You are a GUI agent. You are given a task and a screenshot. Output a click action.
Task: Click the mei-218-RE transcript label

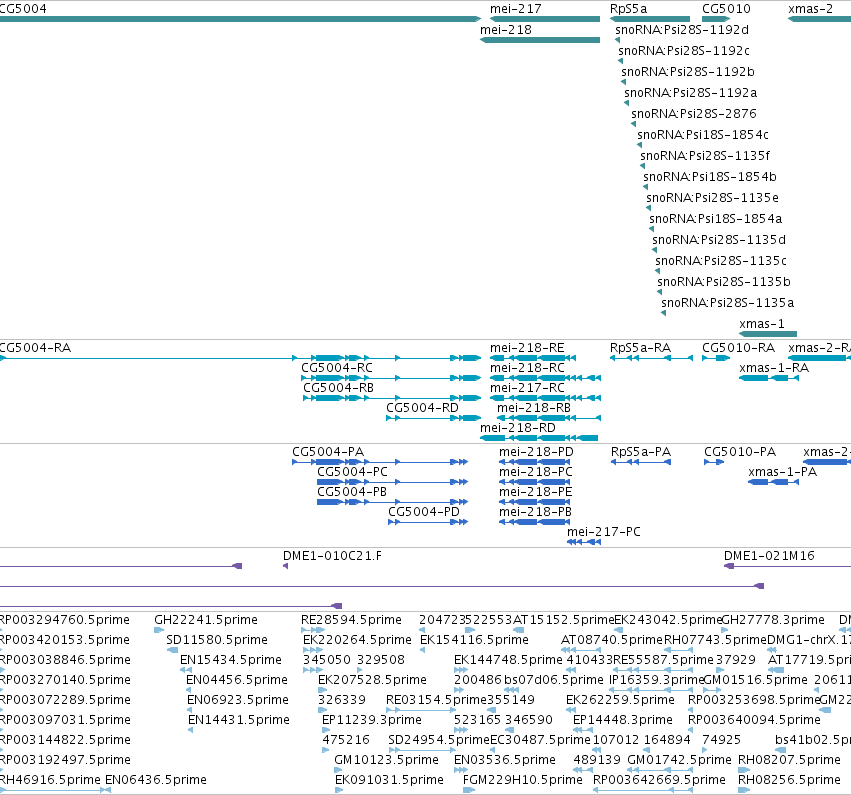(x=527, y=348)
